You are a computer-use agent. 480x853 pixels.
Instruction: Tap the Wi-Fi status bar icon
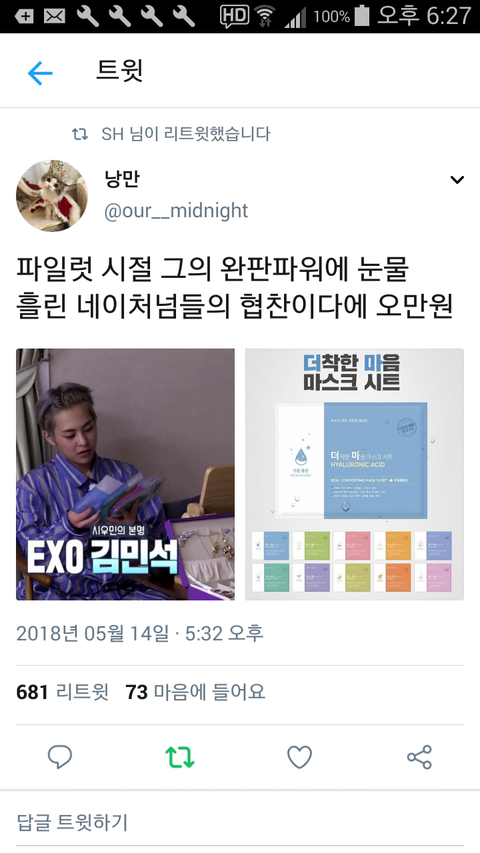[x=265, y=16]
